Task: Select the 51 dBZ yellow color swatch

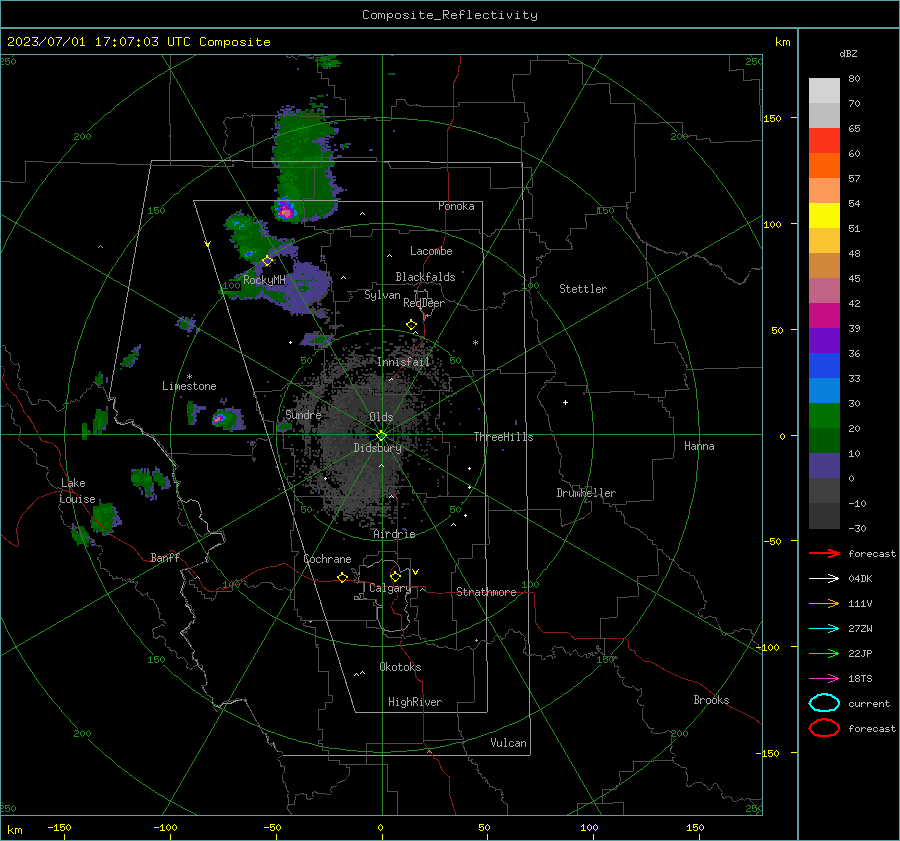Action: click(824, 216)
